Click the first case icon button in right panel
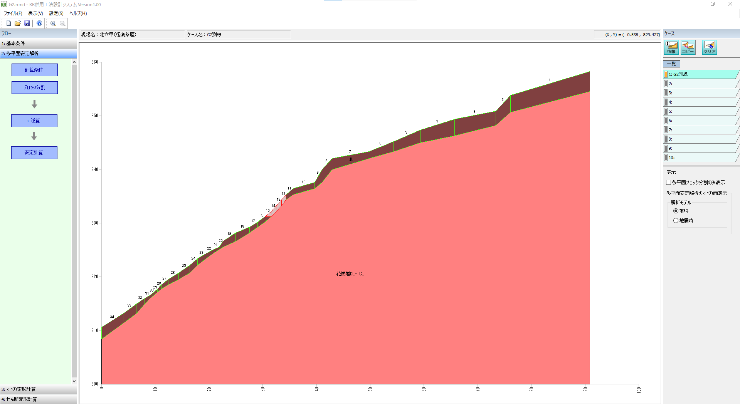The image size is (740, 404). pos(673,47)
